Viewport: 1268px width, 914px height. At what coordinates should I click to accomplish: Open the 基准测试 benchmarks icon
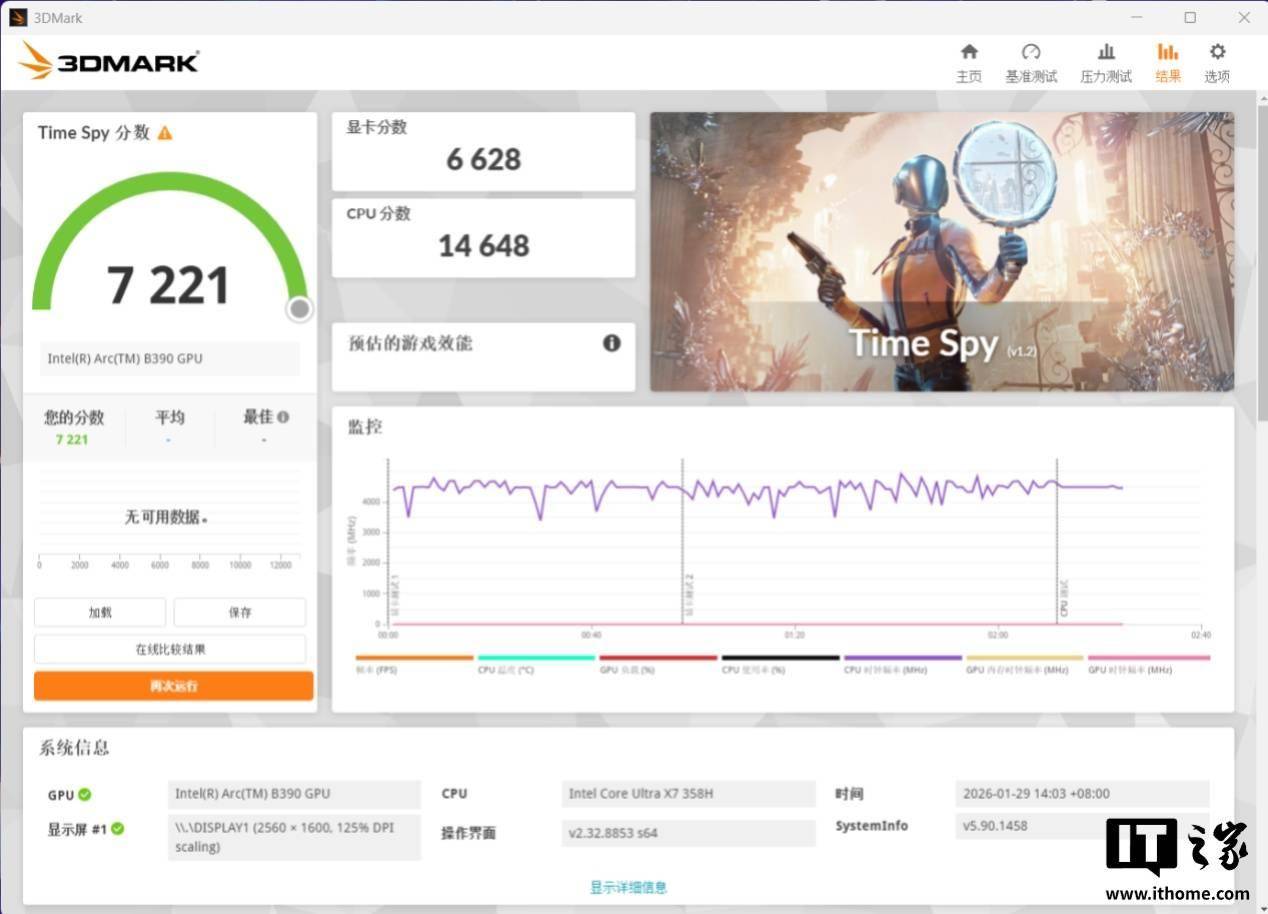tap(1031, 52)
